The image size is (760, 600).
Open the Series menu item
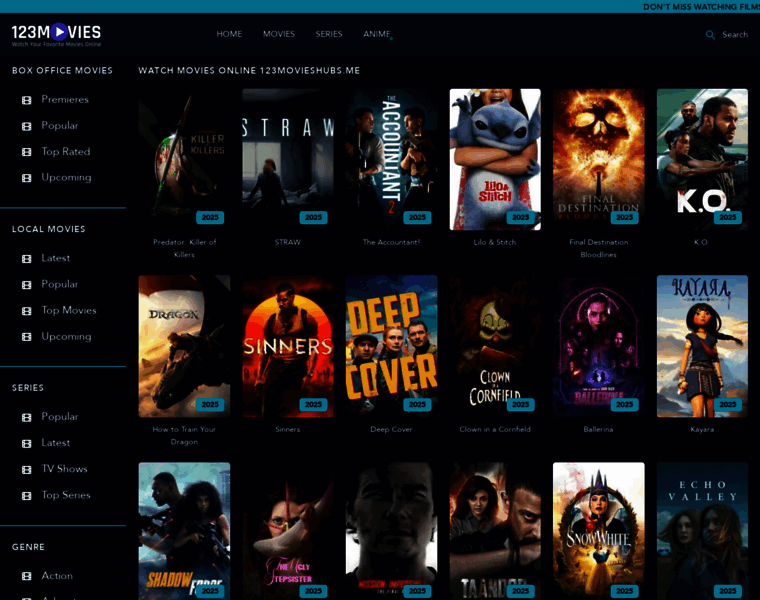[x=329, y=34]
